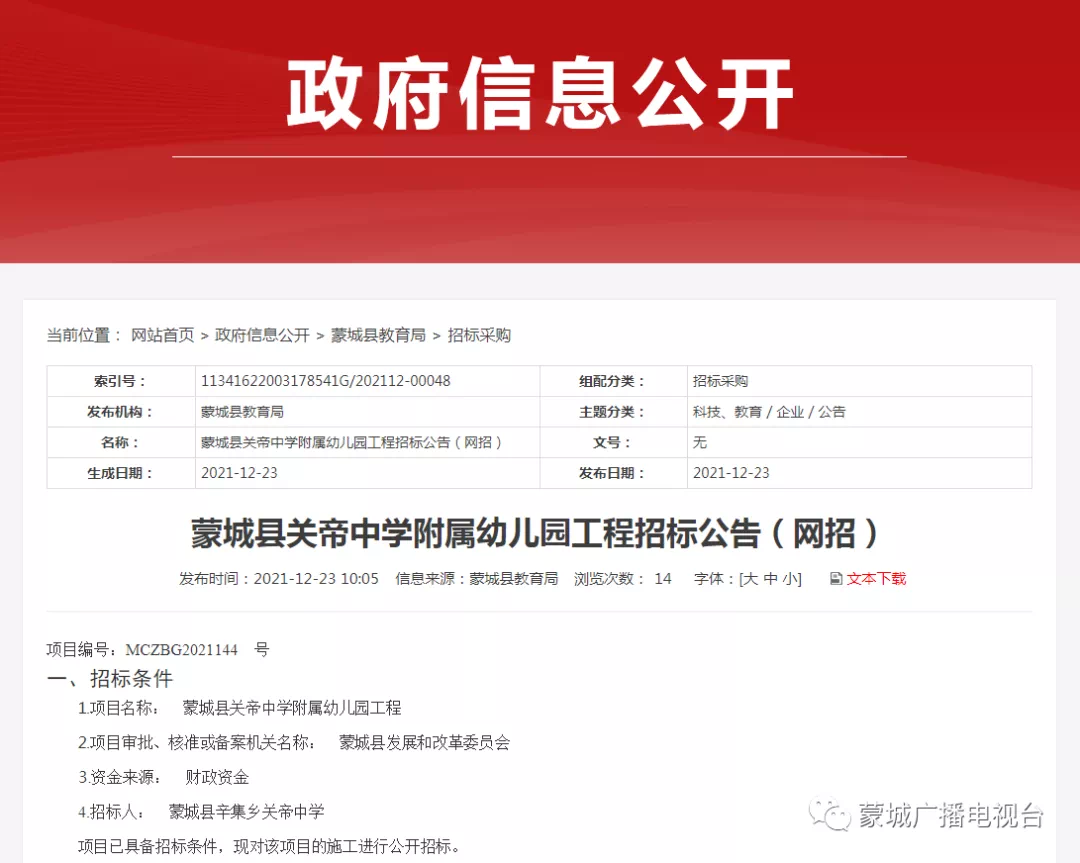Screen dimensions: 1080x863
Task: Click the 3.资金来源 财政资金 line
Action: tap(163, 778)
